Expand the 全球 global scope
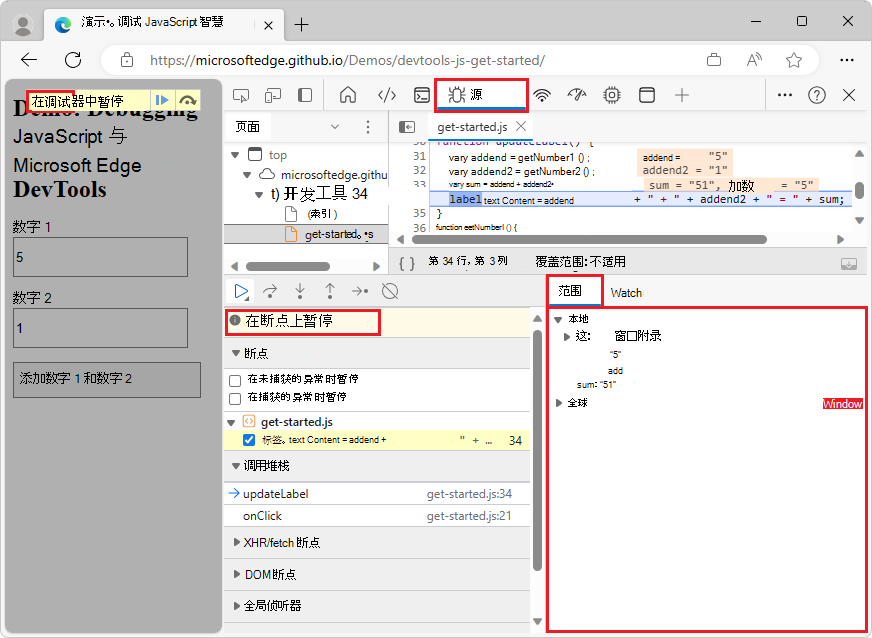 pos(559,403)
